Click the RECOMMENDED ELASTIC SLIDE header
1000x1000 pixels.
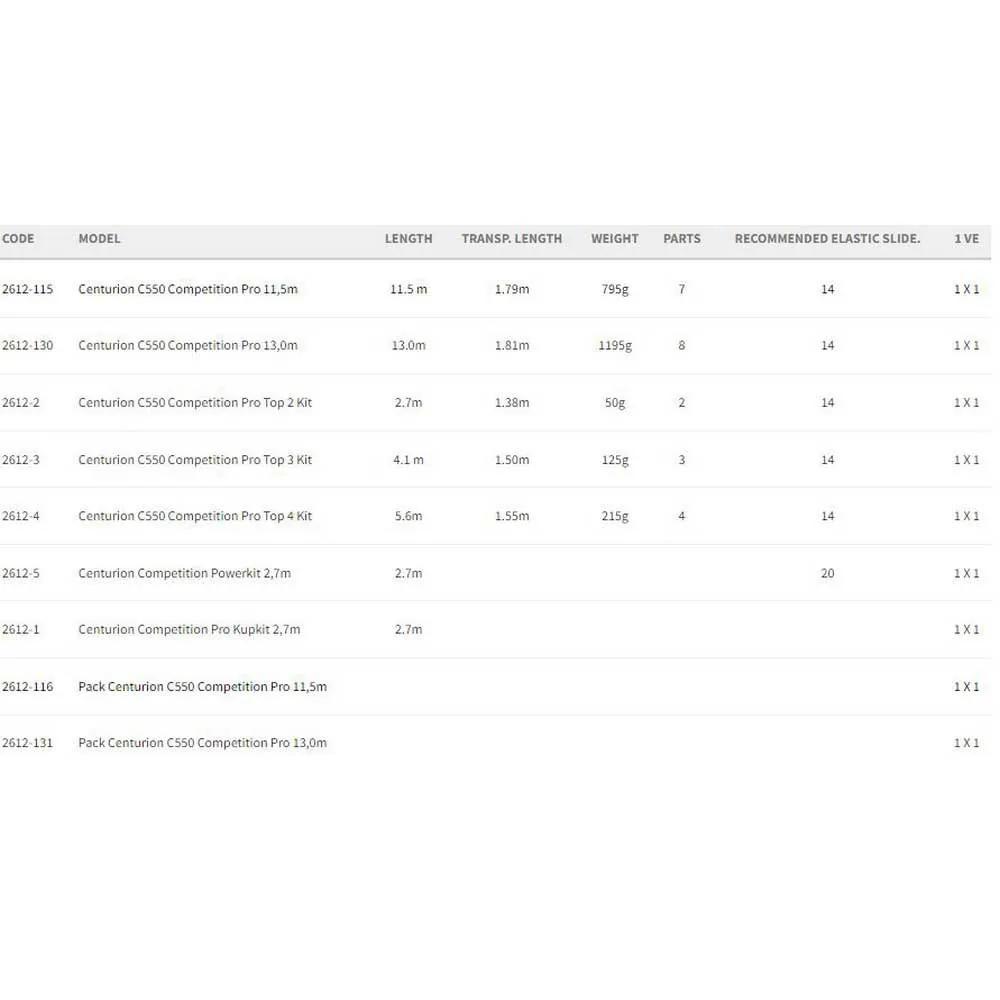[x=827, y=239]
